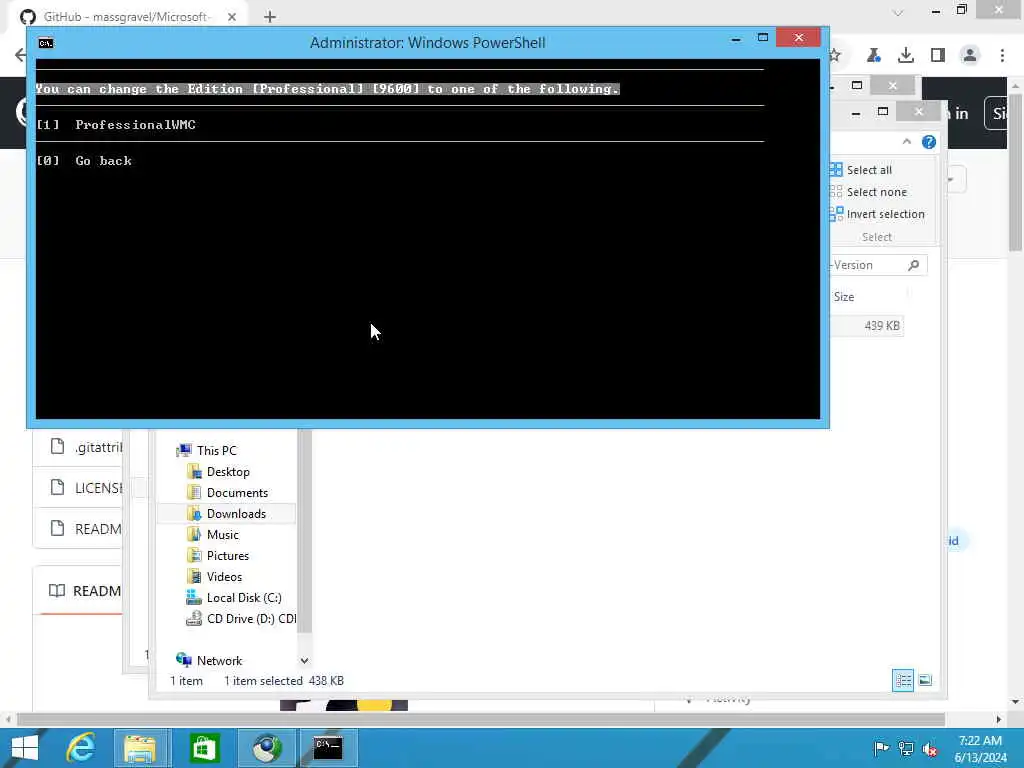The height and width of the screenshot is (768, 1024).
Task: Open the Windows Start button
Action: pos(25,748)
